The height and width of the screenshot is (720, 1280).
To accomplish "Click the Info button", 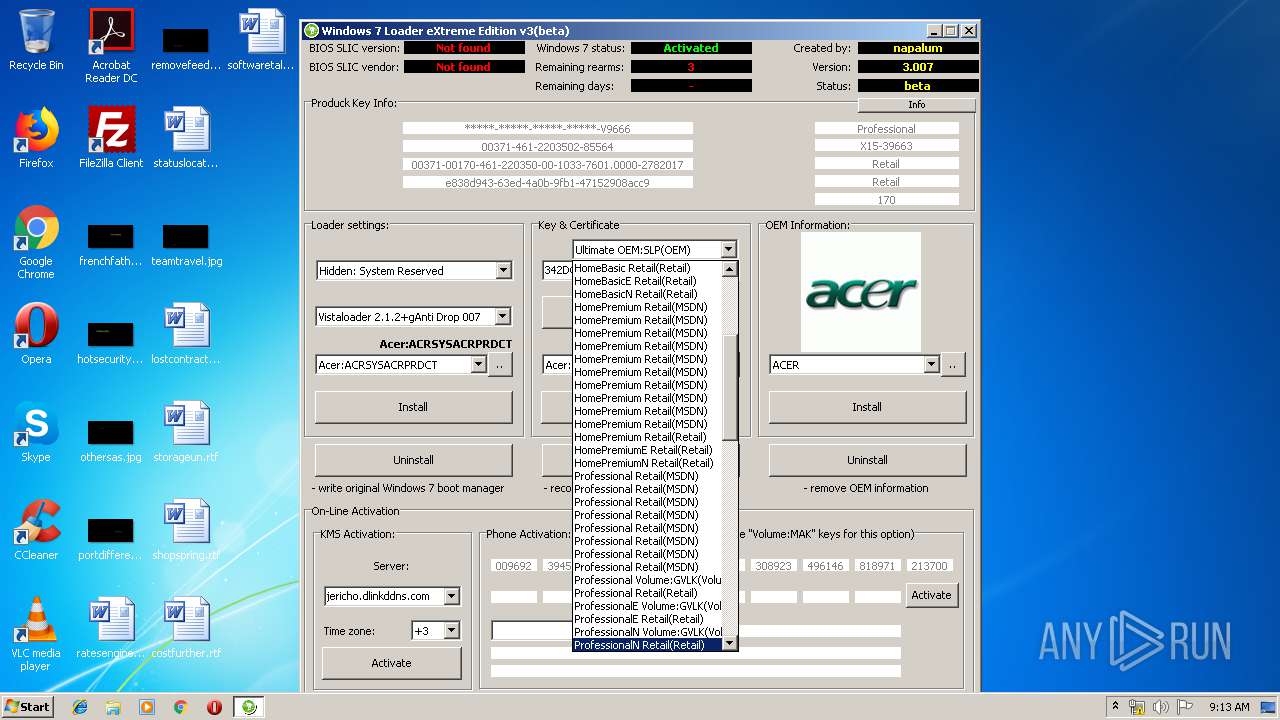I will (x=916, y=105).
